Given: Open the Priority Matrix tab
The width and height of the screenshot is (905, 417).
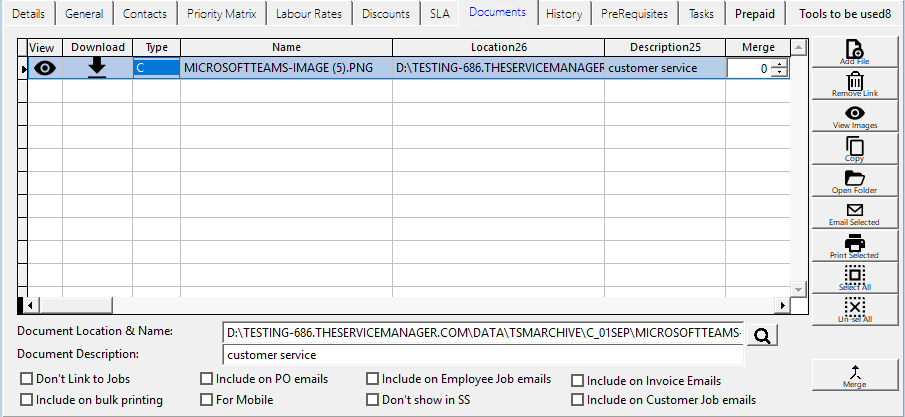Looking at the screenshot, I should 221,14.
